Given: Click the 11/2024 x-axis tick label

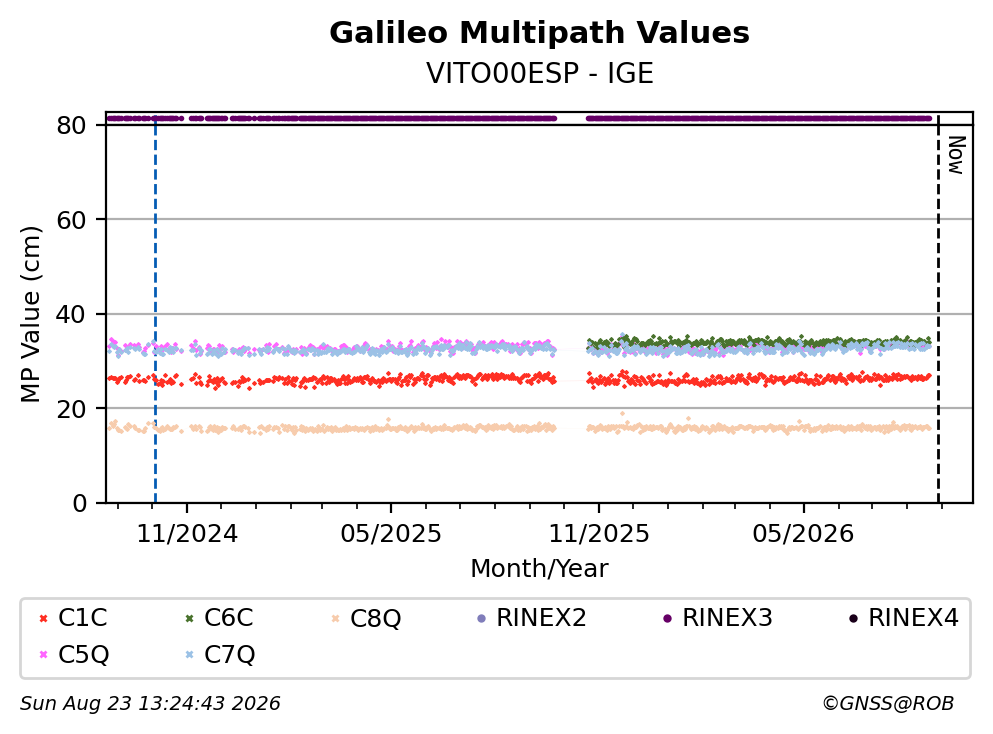Looking at the screenshot, I should click(187, 534).
